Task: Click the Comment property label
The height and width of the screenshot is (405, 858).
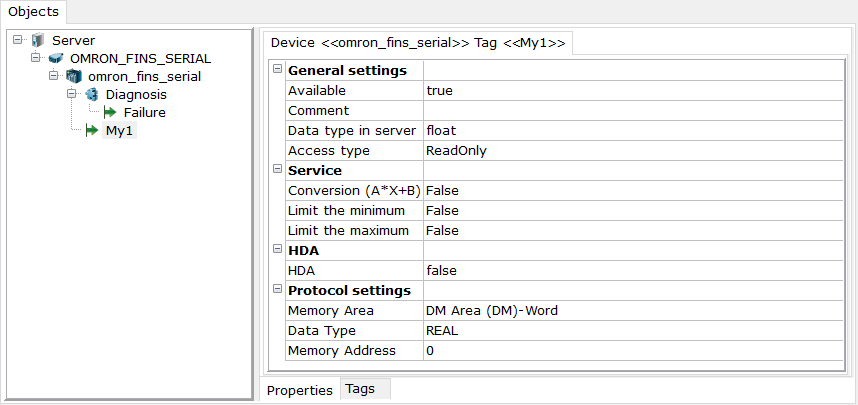Action: pos(318,111)
